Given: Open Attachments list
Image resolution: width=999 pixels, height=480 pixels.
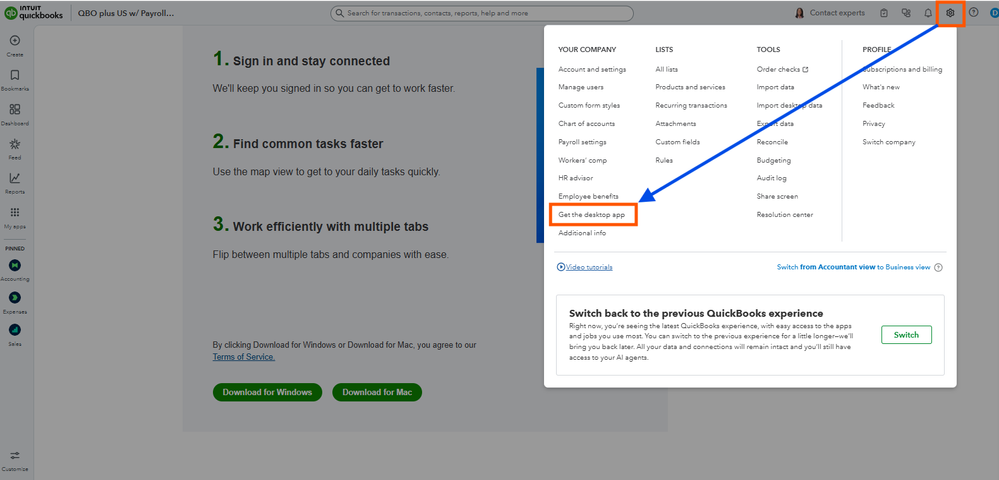Looking at the screenshot, I should [675, 124].
